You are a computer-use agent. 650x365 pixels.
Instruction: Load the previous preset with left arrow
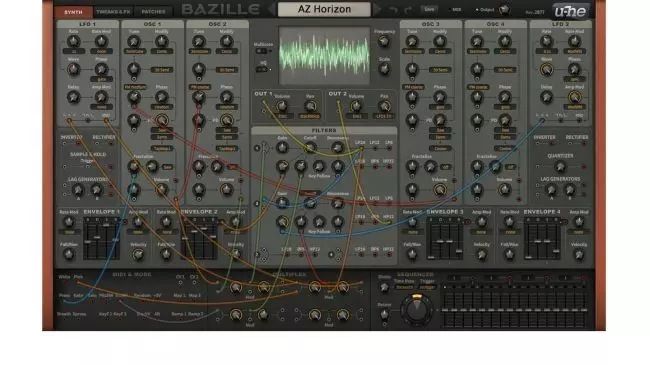(x=272, y=9)
